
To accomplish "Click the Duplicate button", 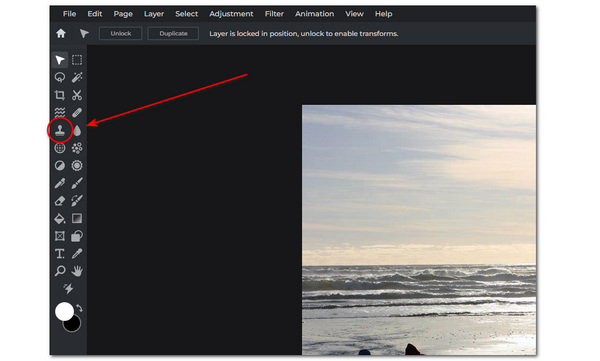I will (x=173, y=33).
